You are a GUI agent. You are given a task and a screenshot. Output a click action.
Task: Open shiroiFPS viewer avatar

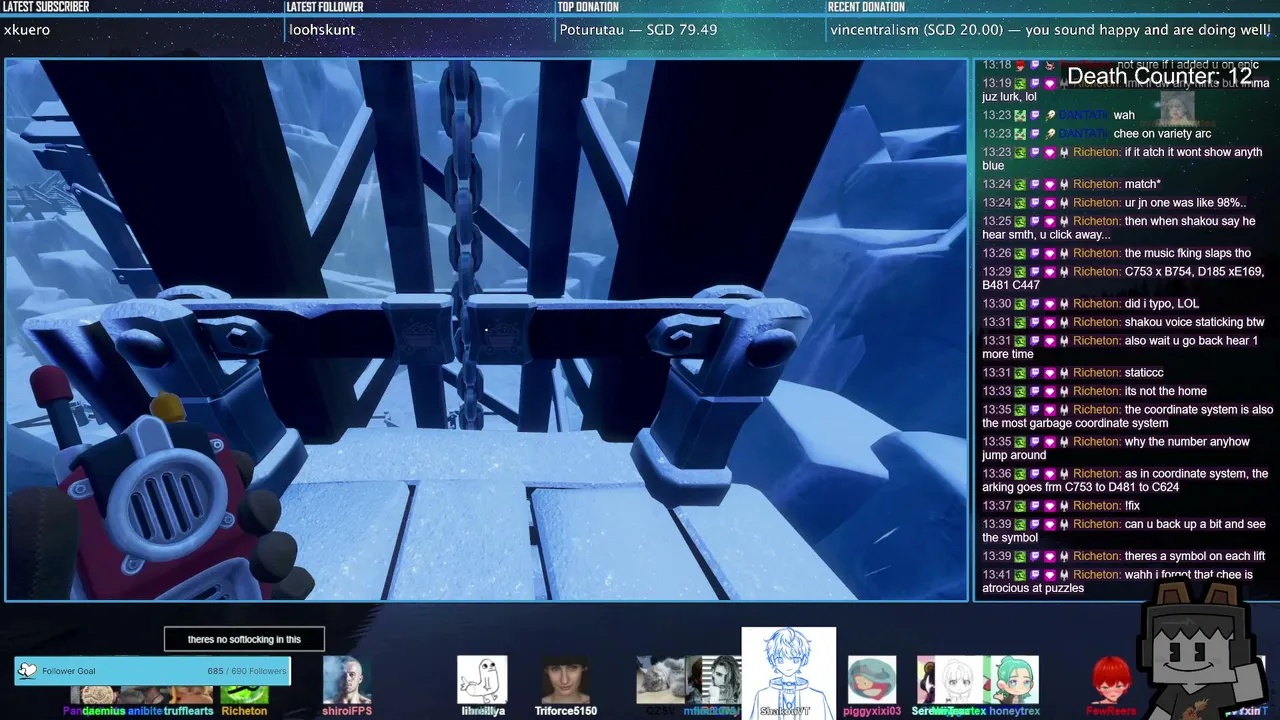[347, 680]
